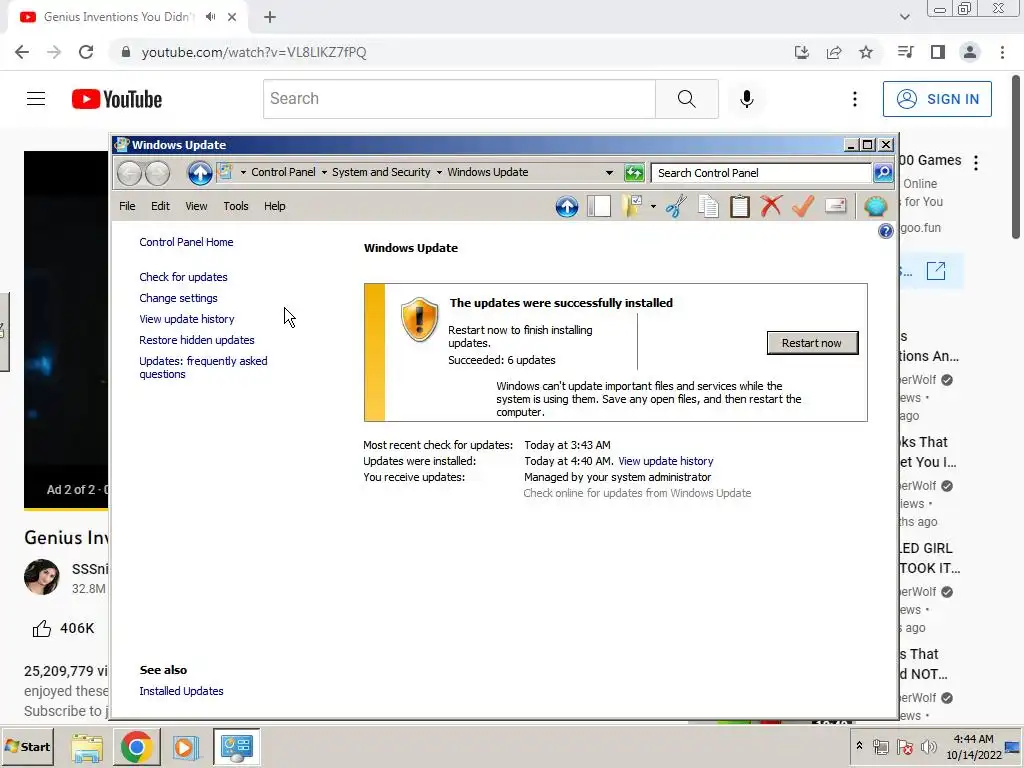The width and height of the screenshot is (1024, 768).
Task: Click the green refresh icon beside the address bar
Action: coord(634,173)
